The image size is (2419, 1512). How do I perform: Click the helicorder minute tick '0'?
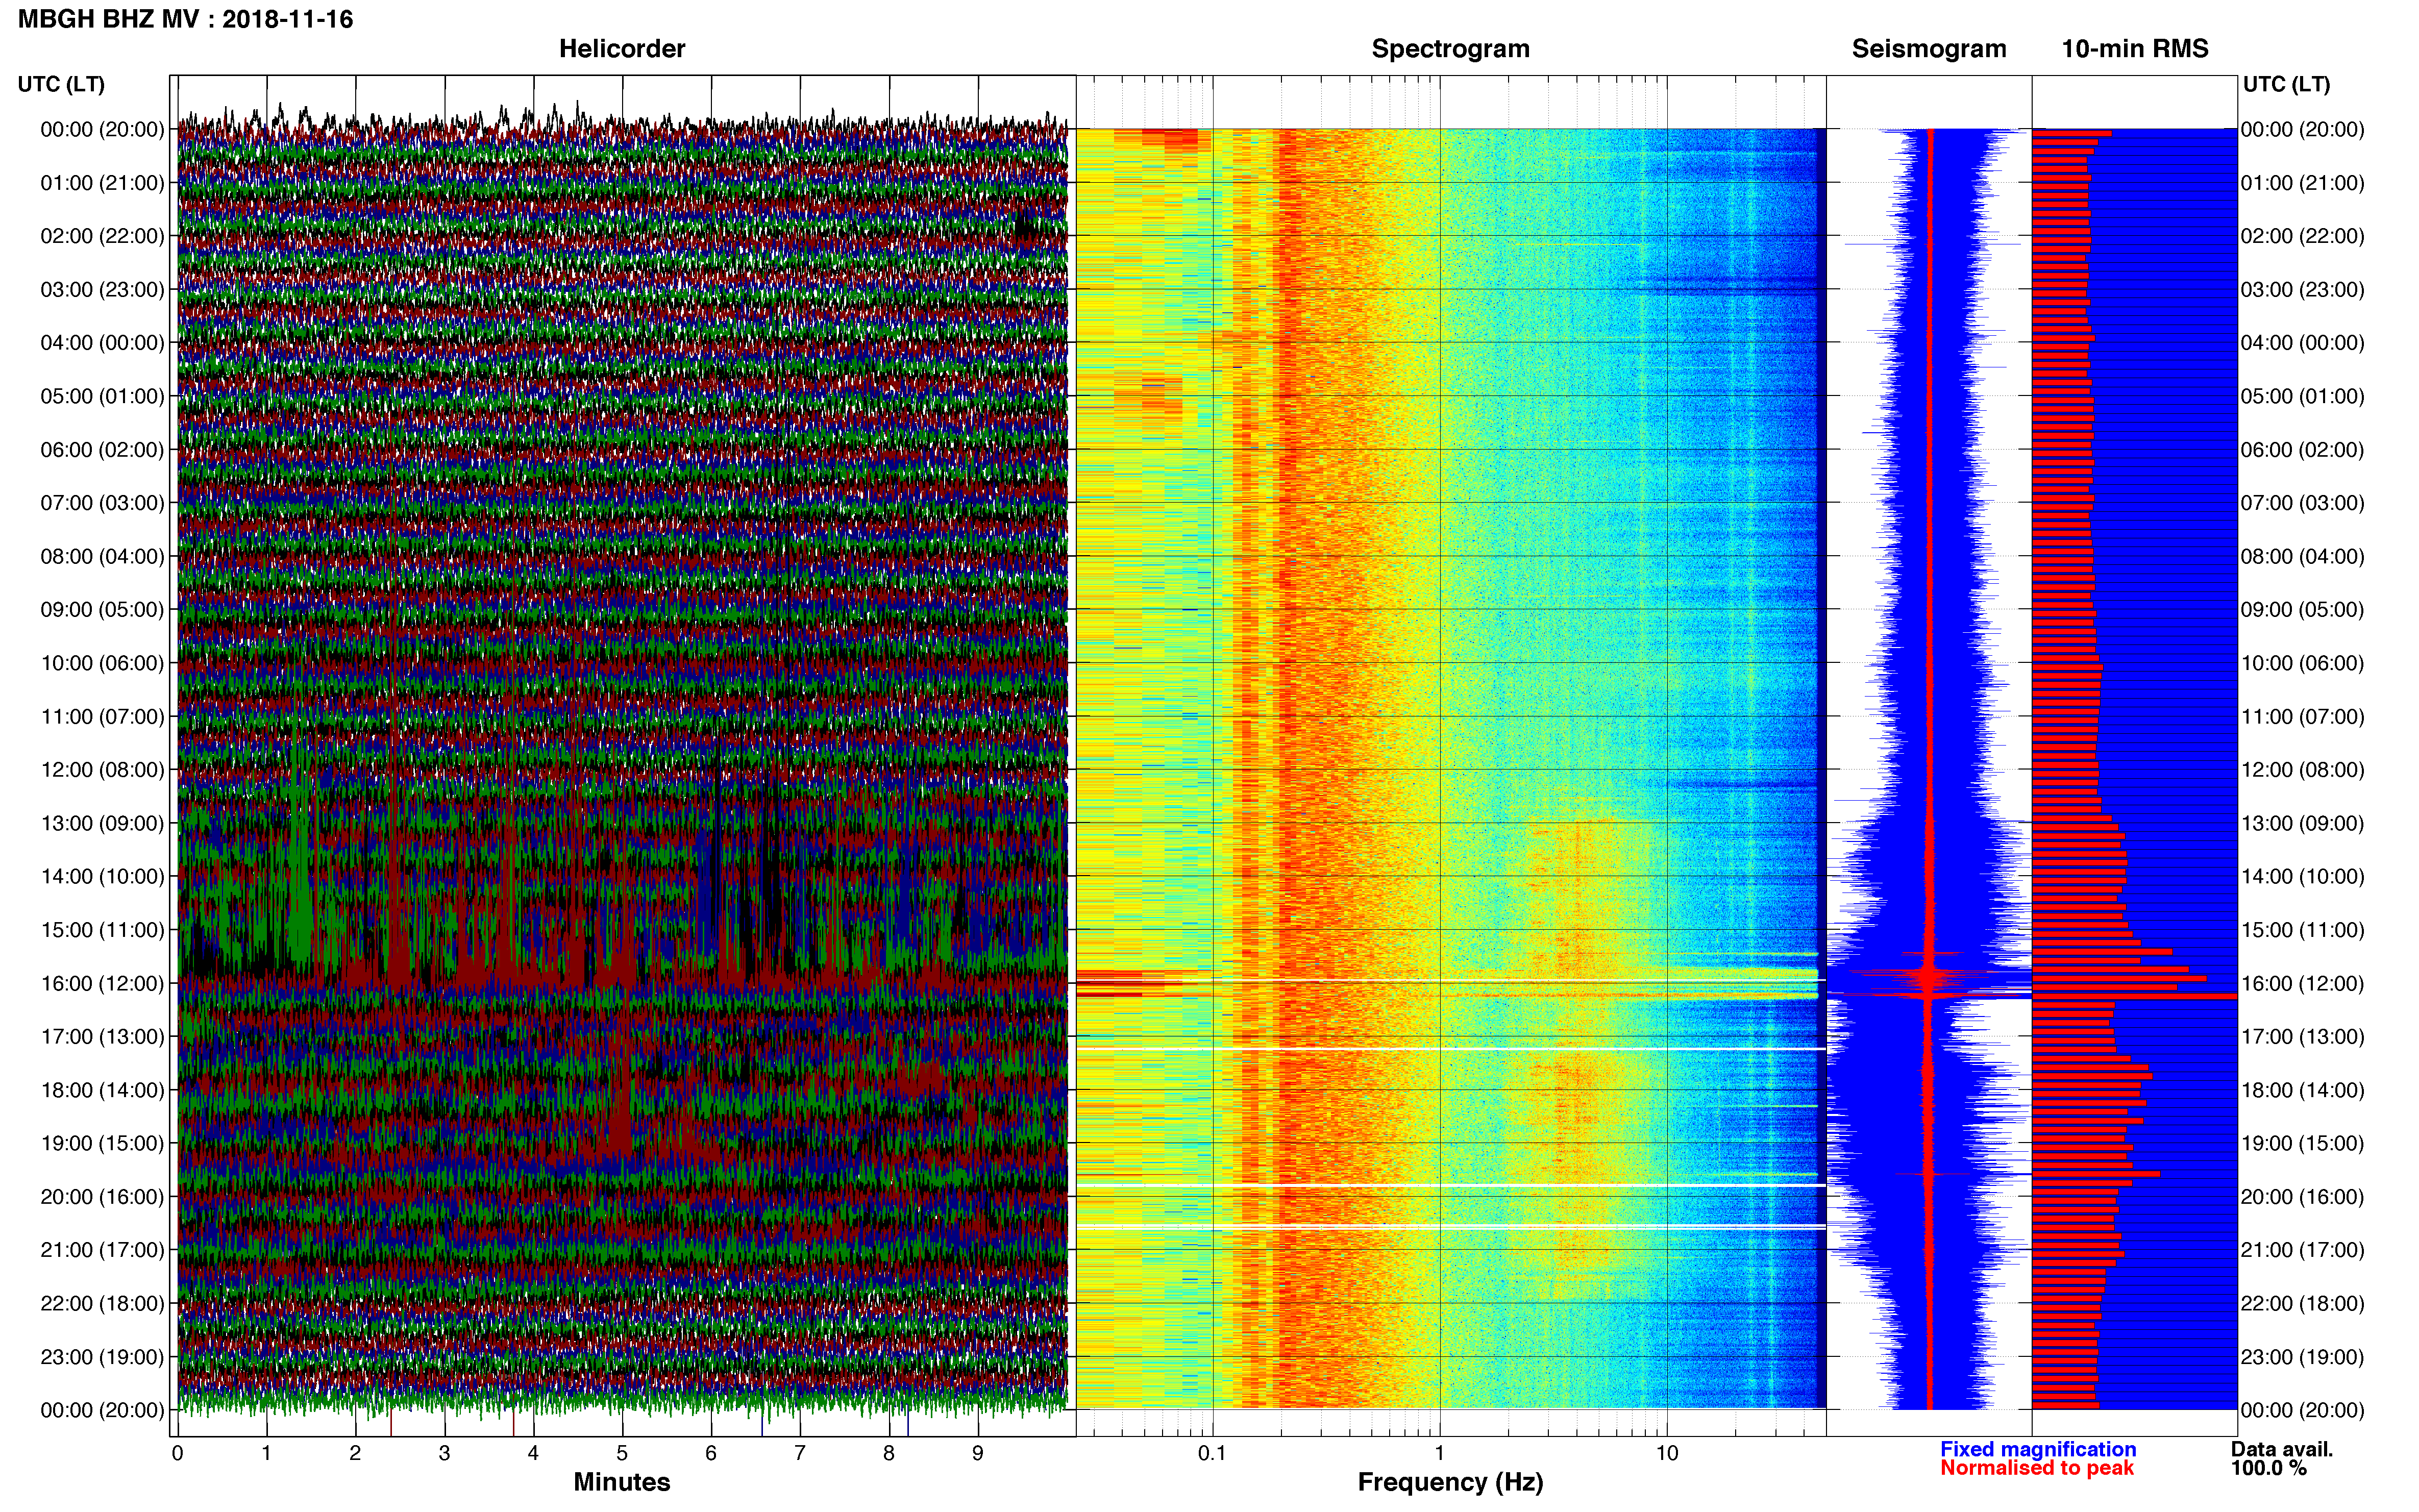[178, 1453]
